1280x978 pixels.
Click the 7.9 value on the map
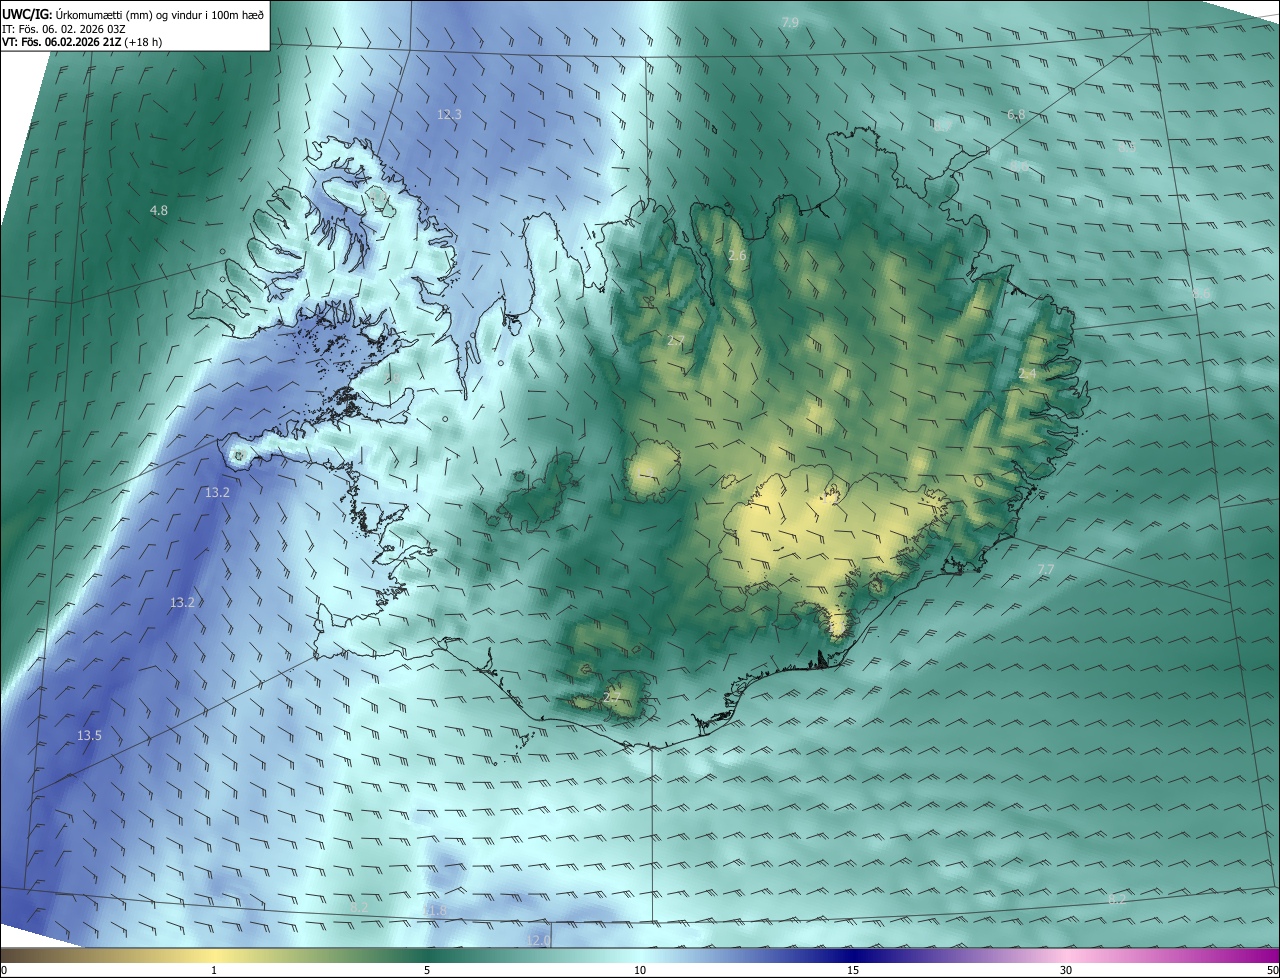coord(790,22)
